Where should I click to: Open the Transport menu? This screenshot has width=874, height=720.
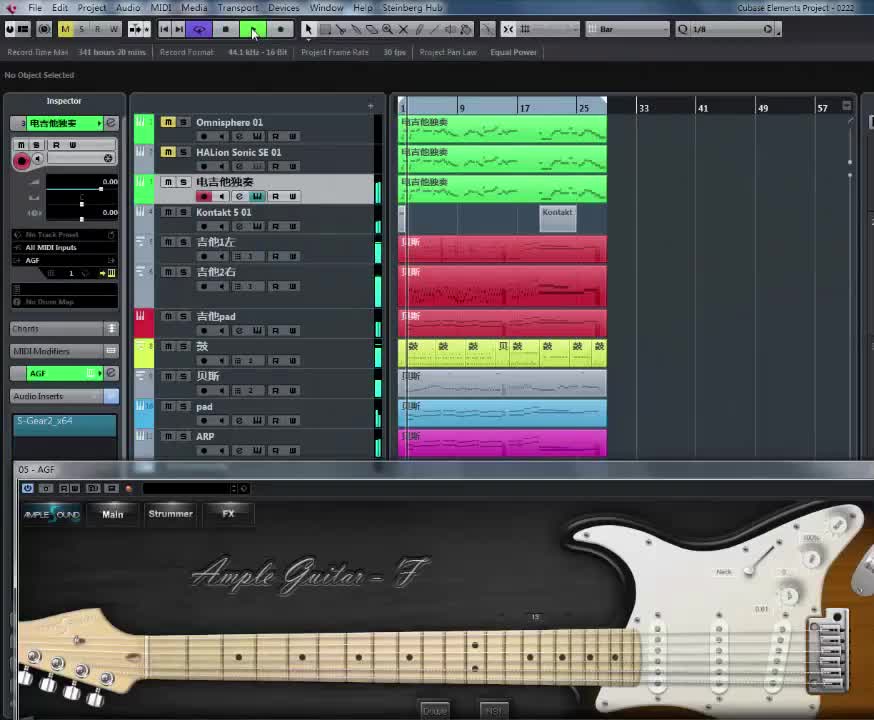coord(238,8)
